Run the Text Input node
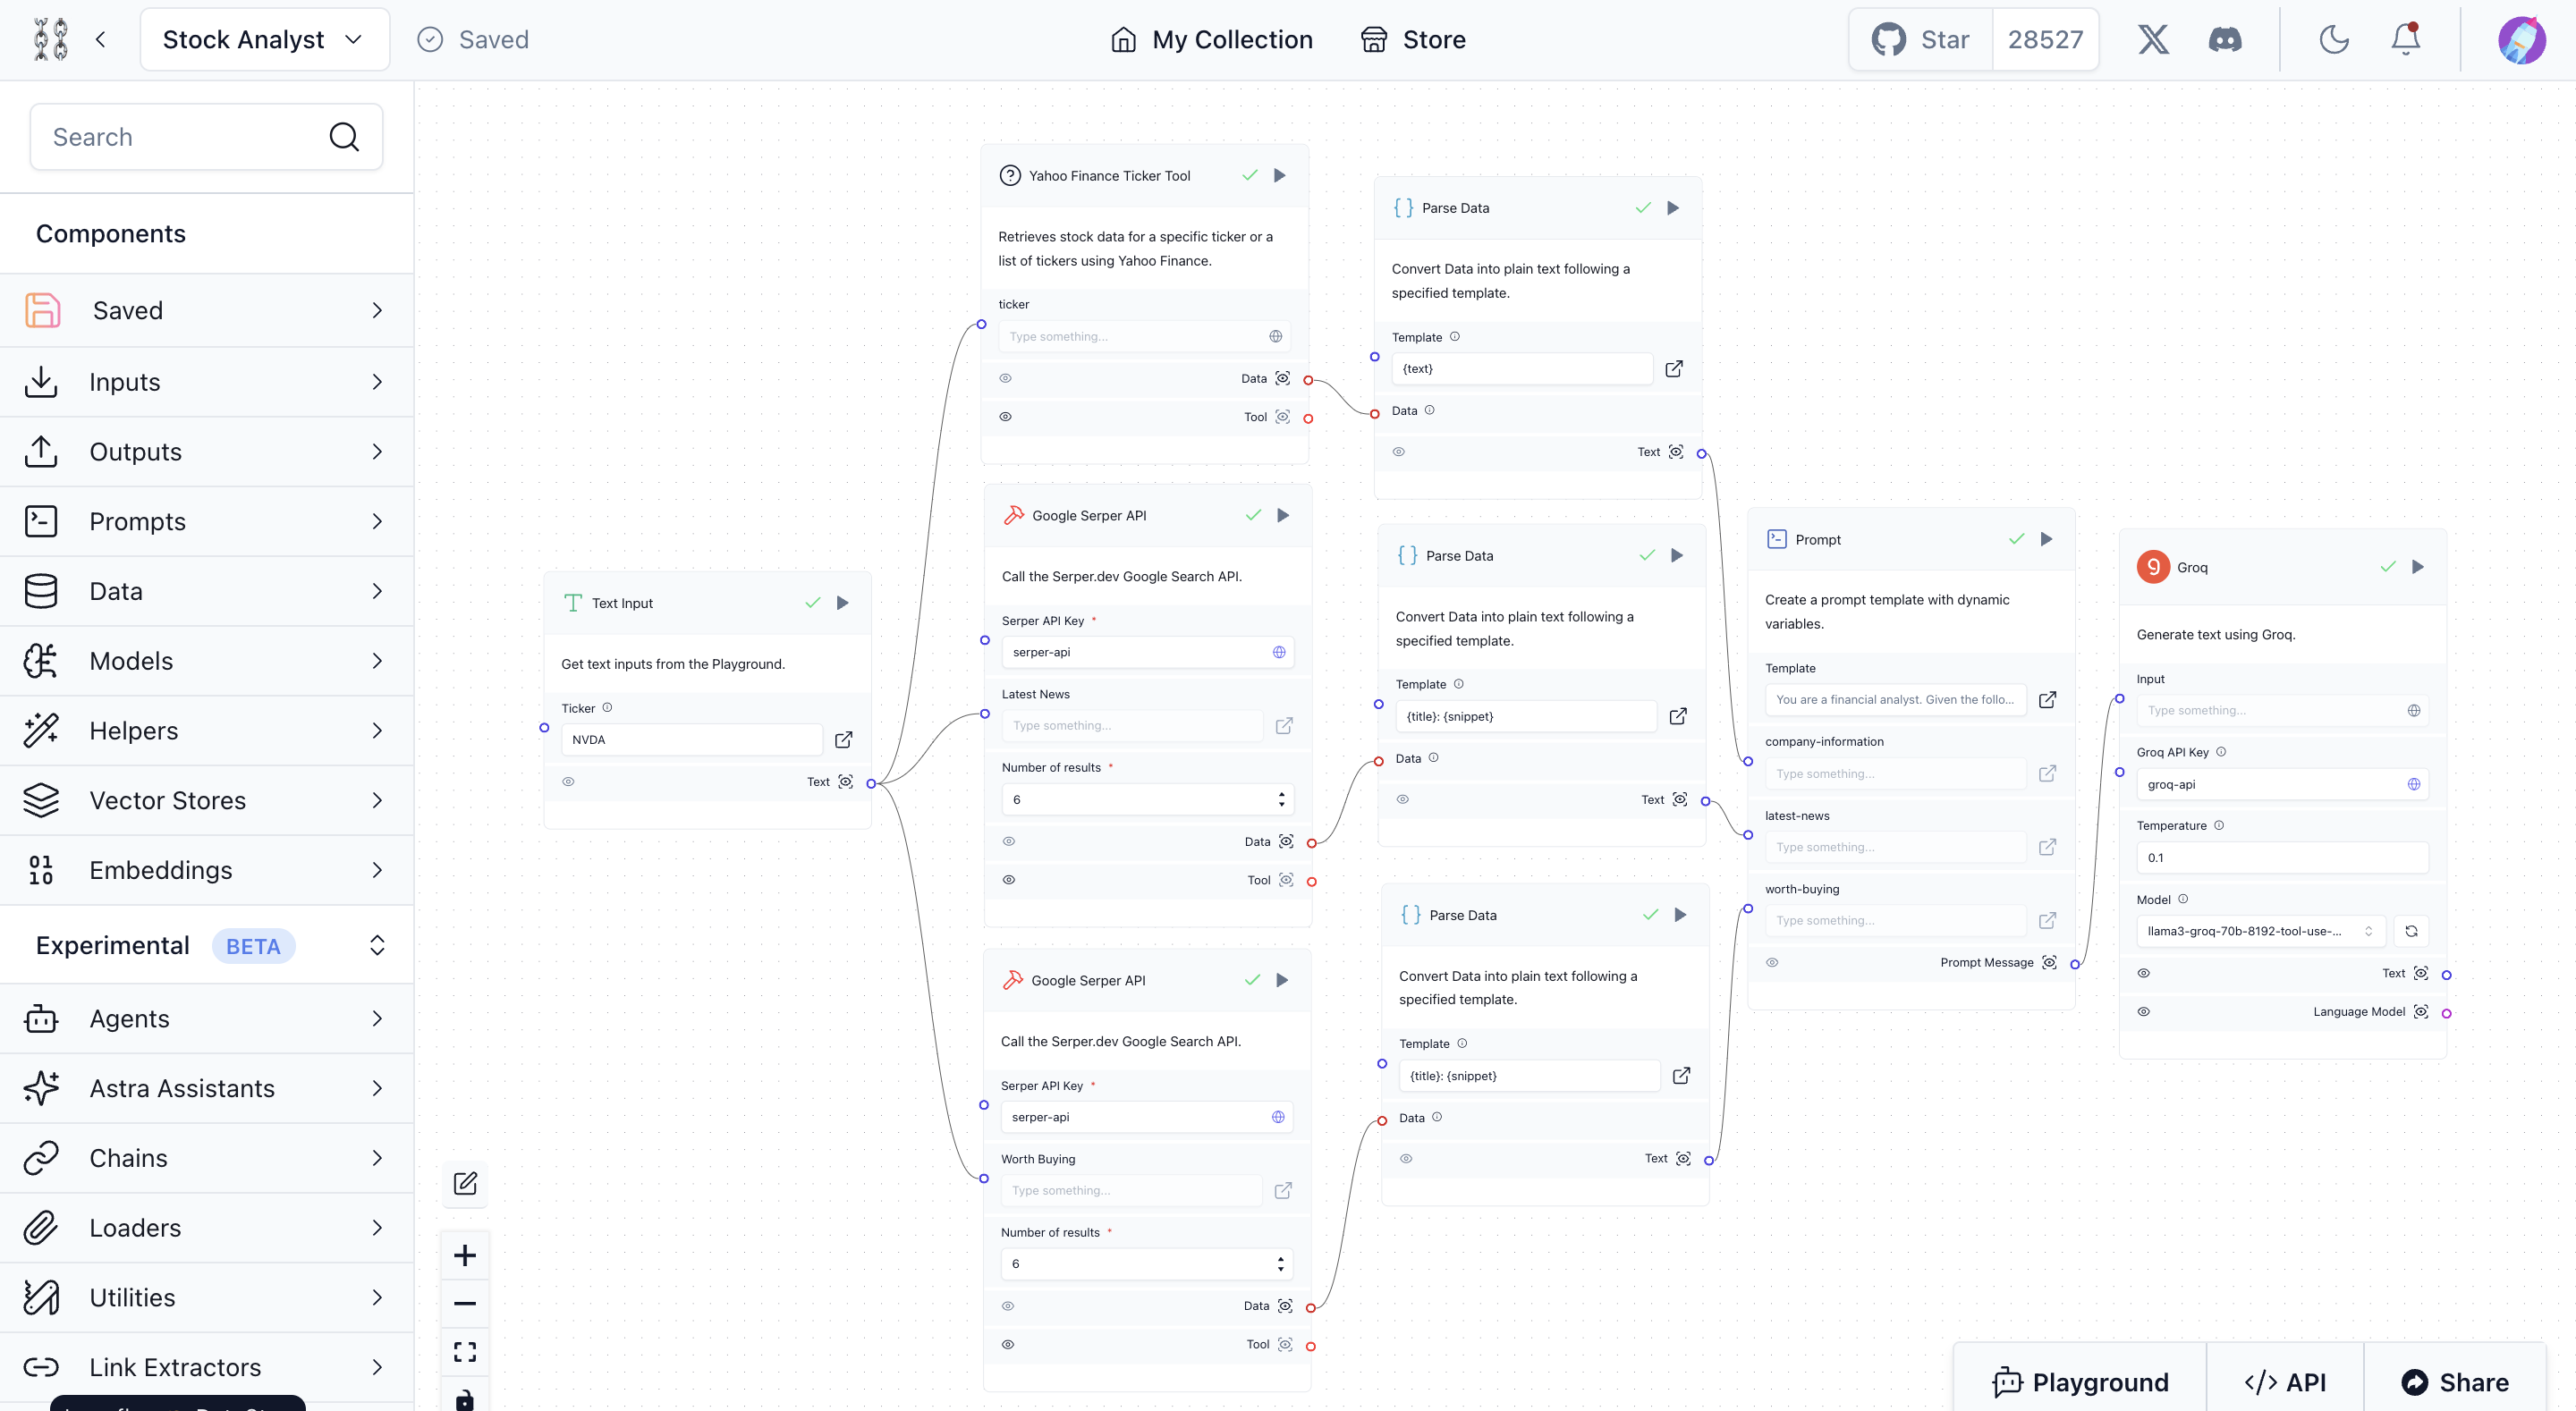Viewport: 2576px width, 1411px height. pos(842,603)
